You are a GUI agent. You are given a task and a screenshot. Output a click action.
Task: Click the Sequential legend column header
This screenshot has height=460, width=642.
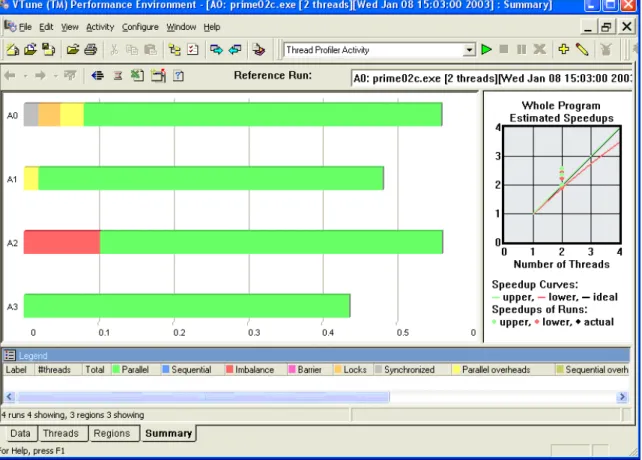point(191,370)
